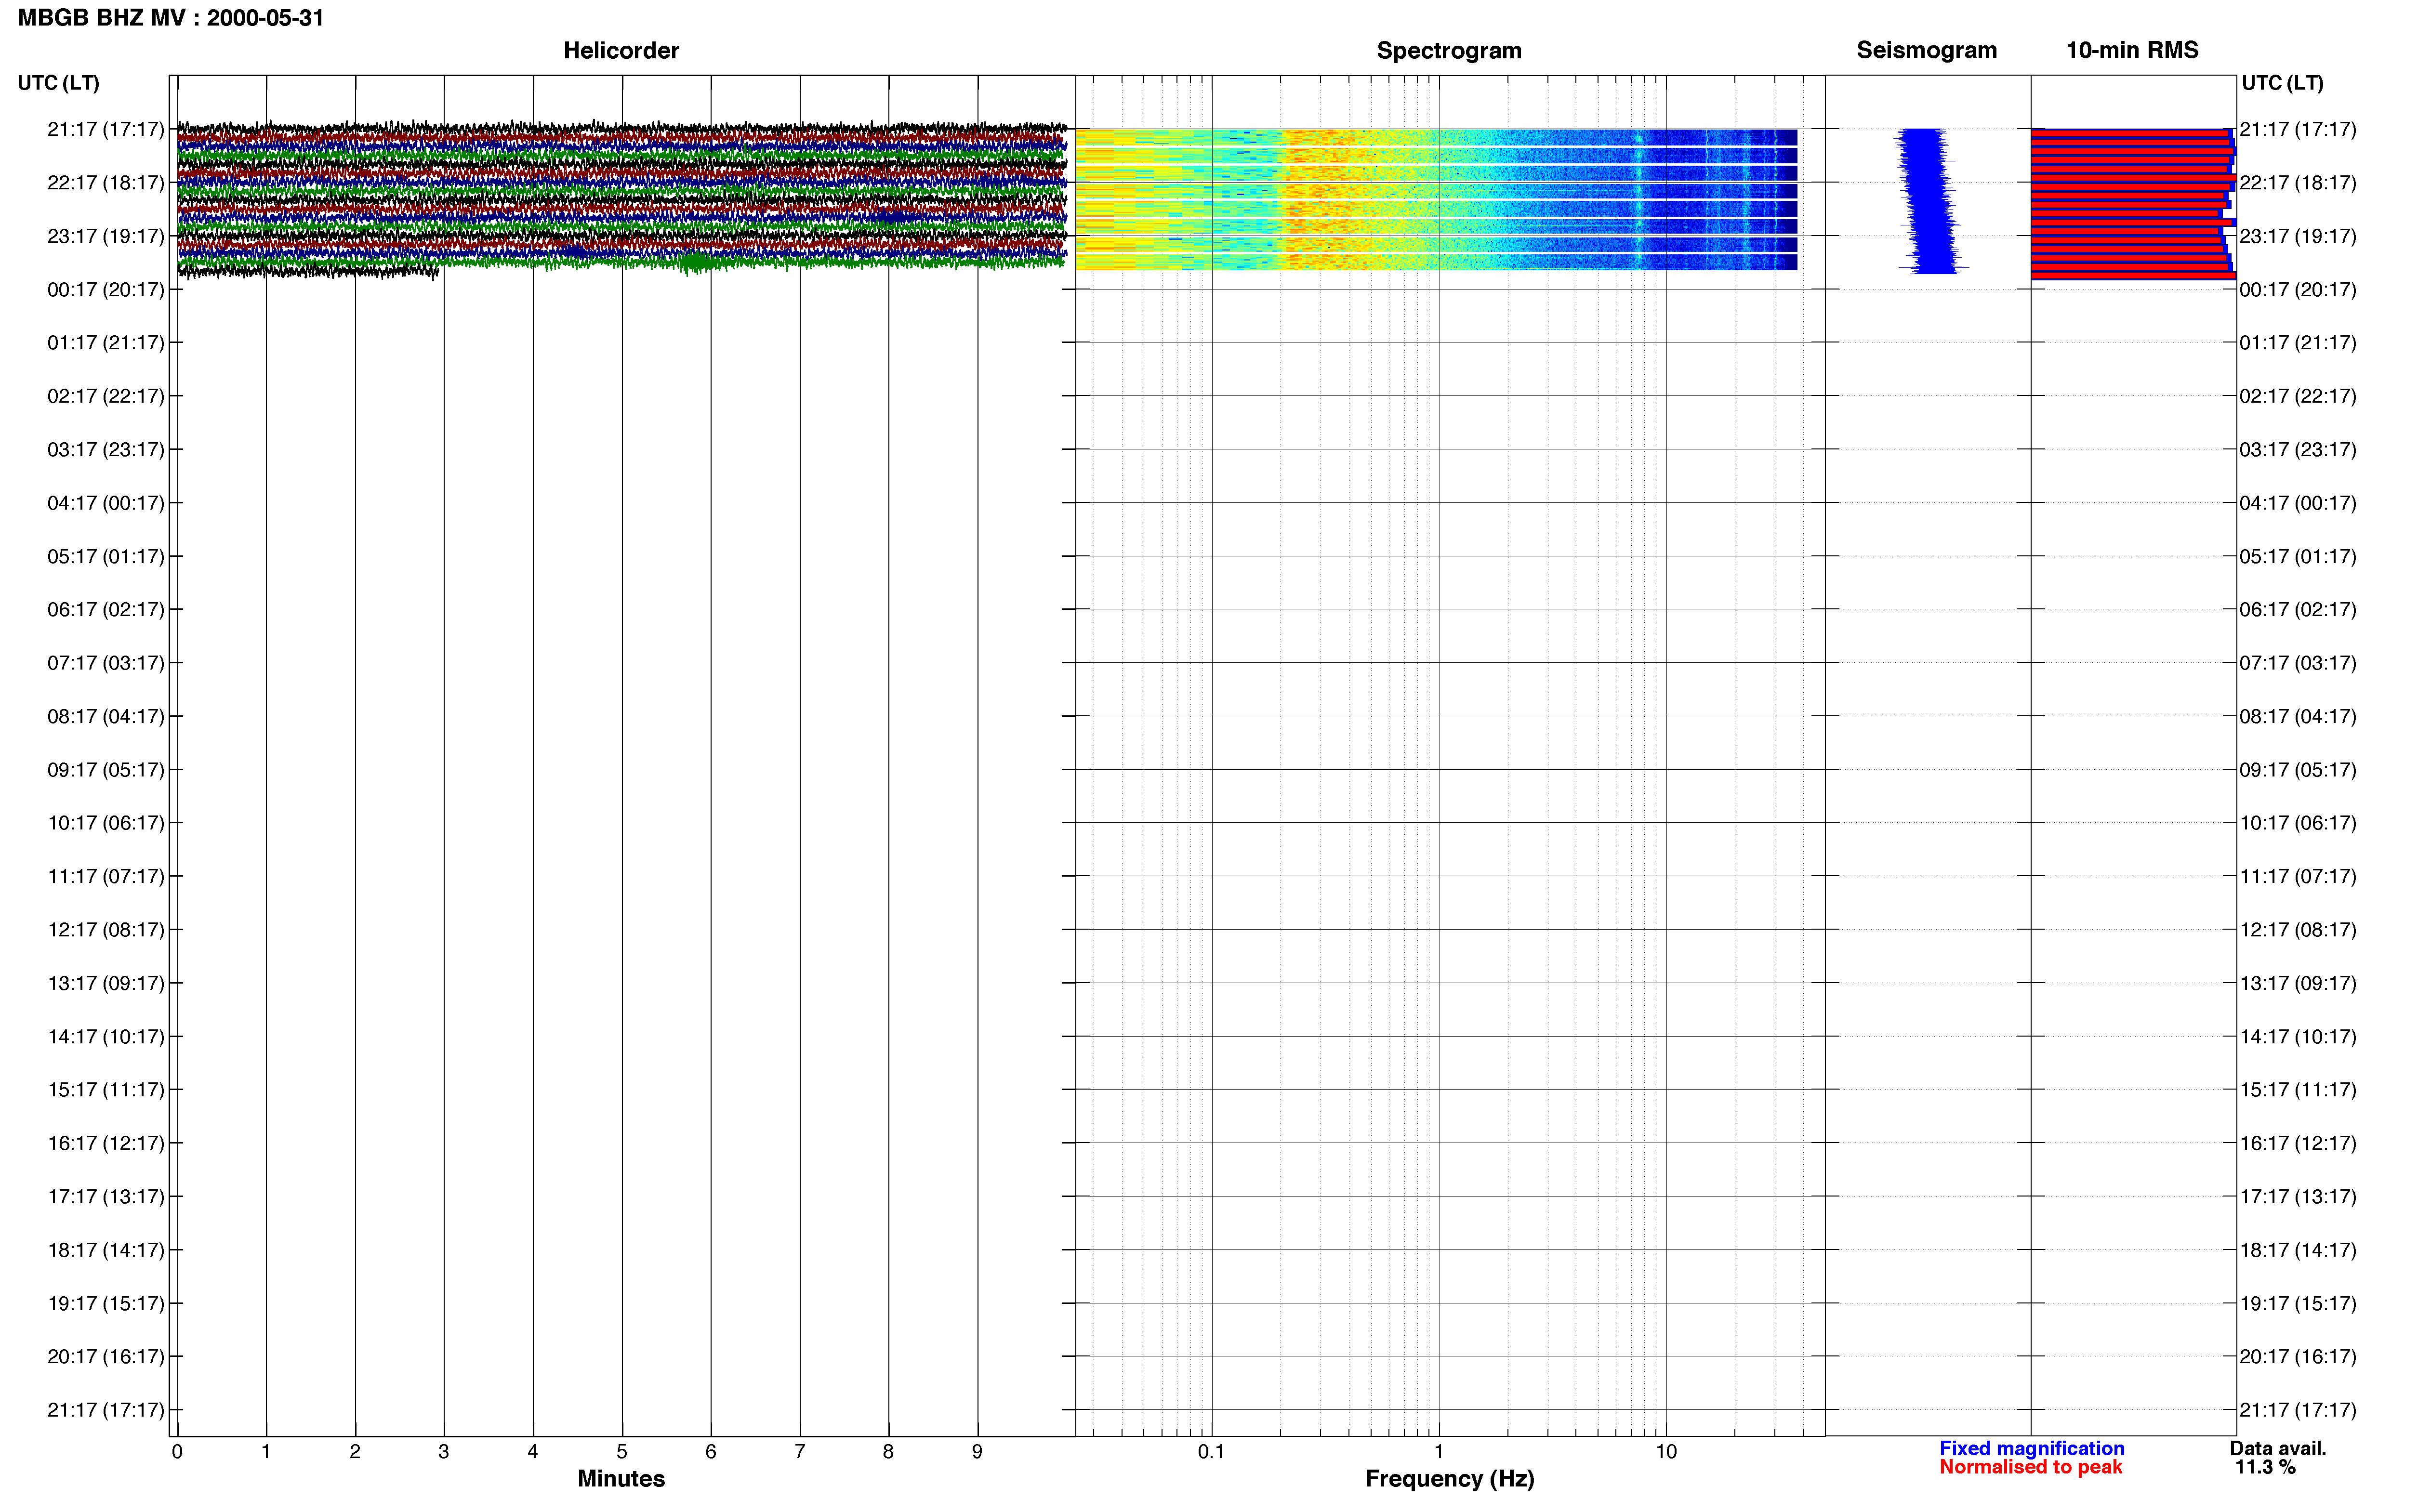Image resolution: width=2418 pixels, height=1512 pixels.
Task: Click the '0' minute tick label
Action: 177,1452
